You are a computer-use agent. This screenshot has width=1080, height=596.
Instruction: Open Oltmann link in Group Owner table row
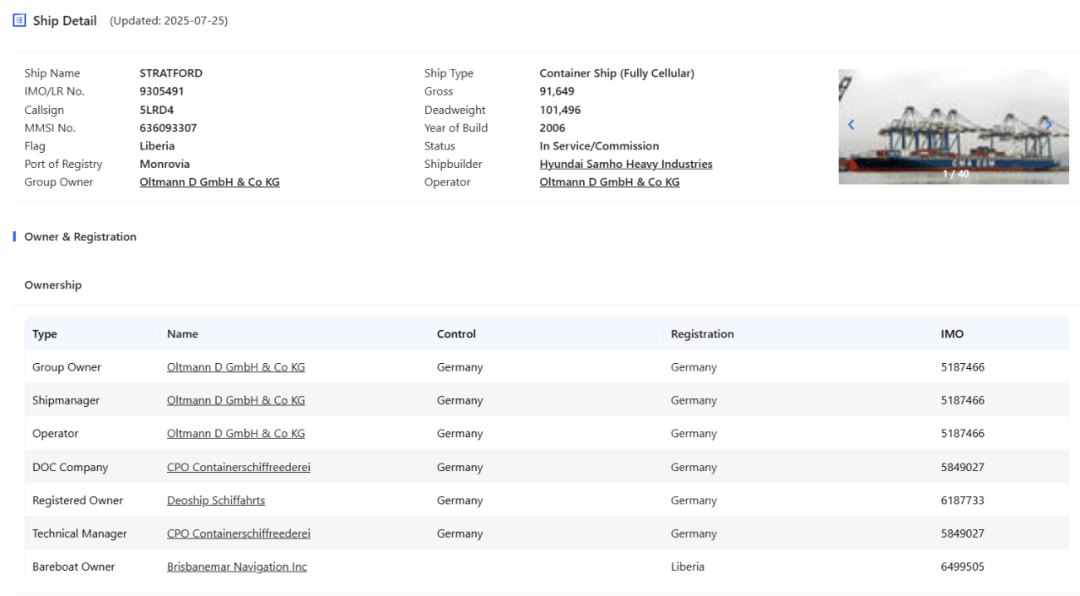click(236, 367)
